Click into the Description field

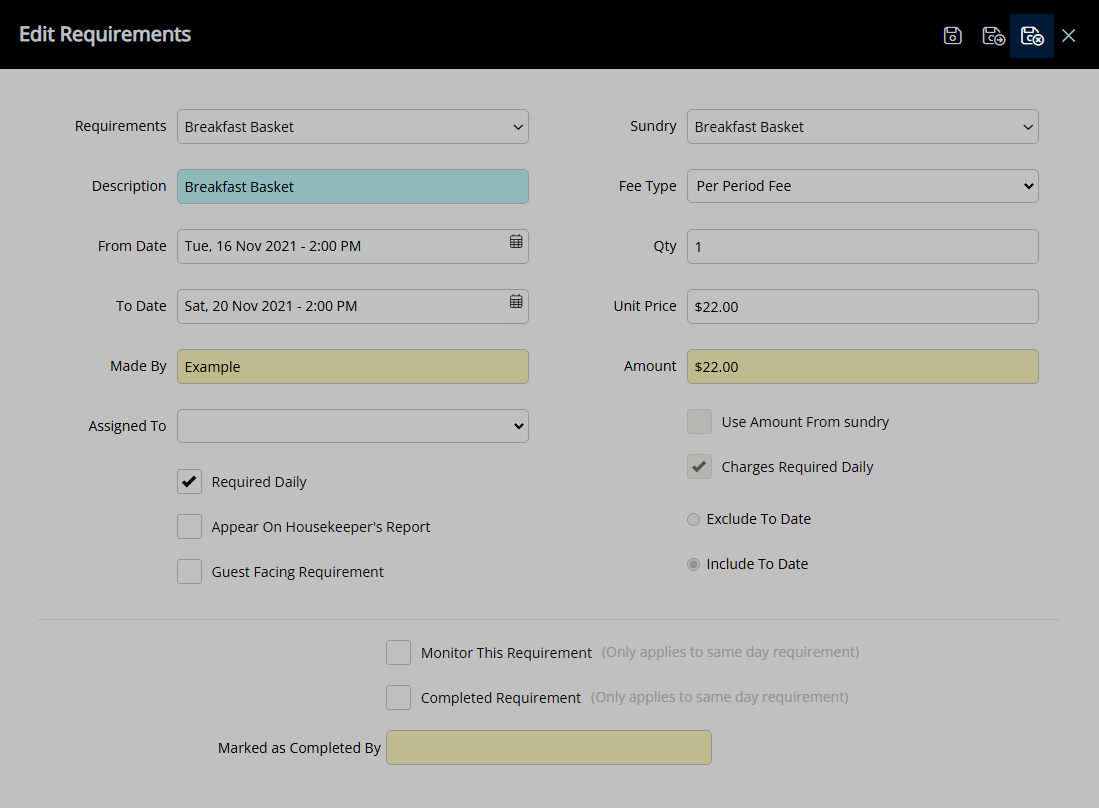353,186
